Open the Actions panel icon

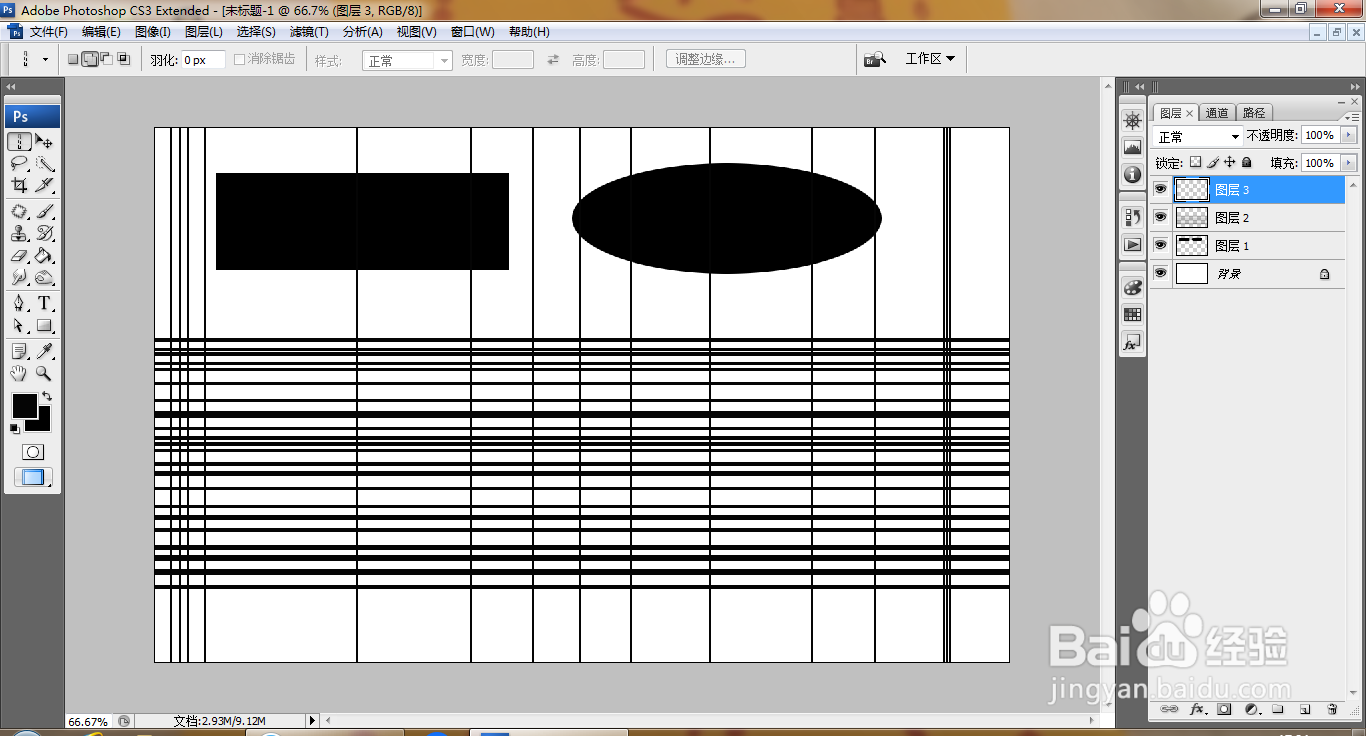click(1132, 244)
